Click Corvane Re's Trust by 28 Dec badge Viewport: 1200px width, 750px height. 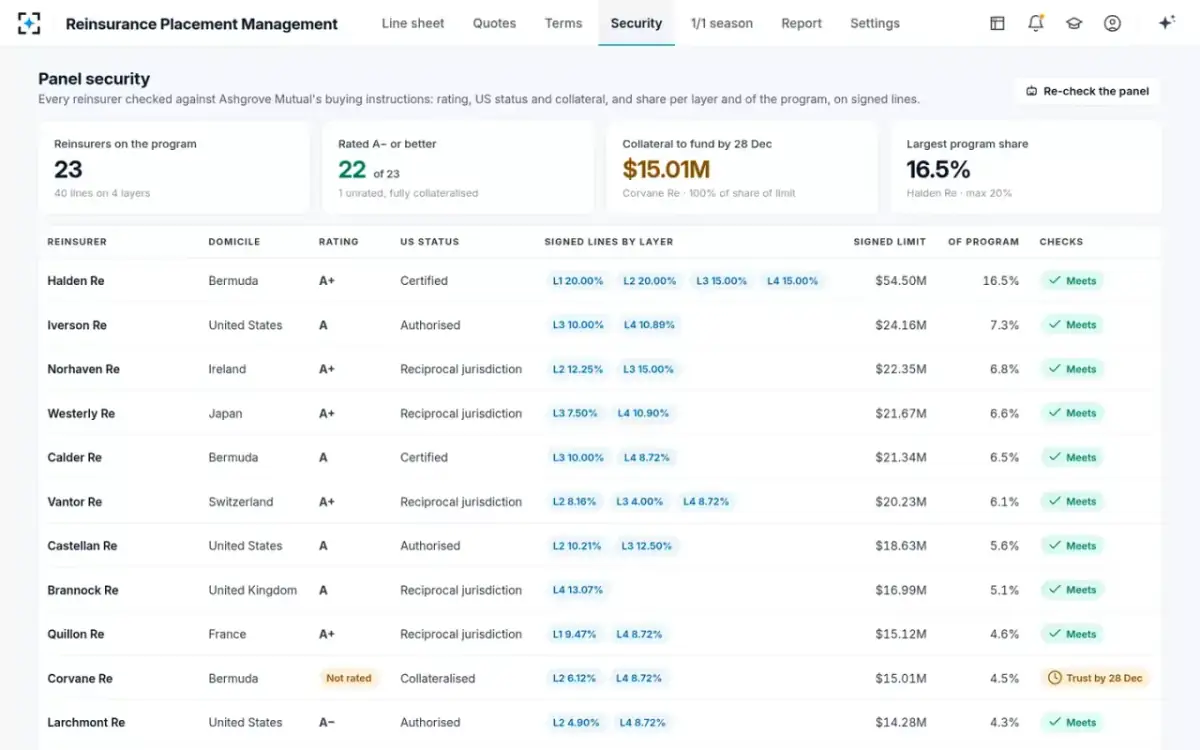(1095, 678)
